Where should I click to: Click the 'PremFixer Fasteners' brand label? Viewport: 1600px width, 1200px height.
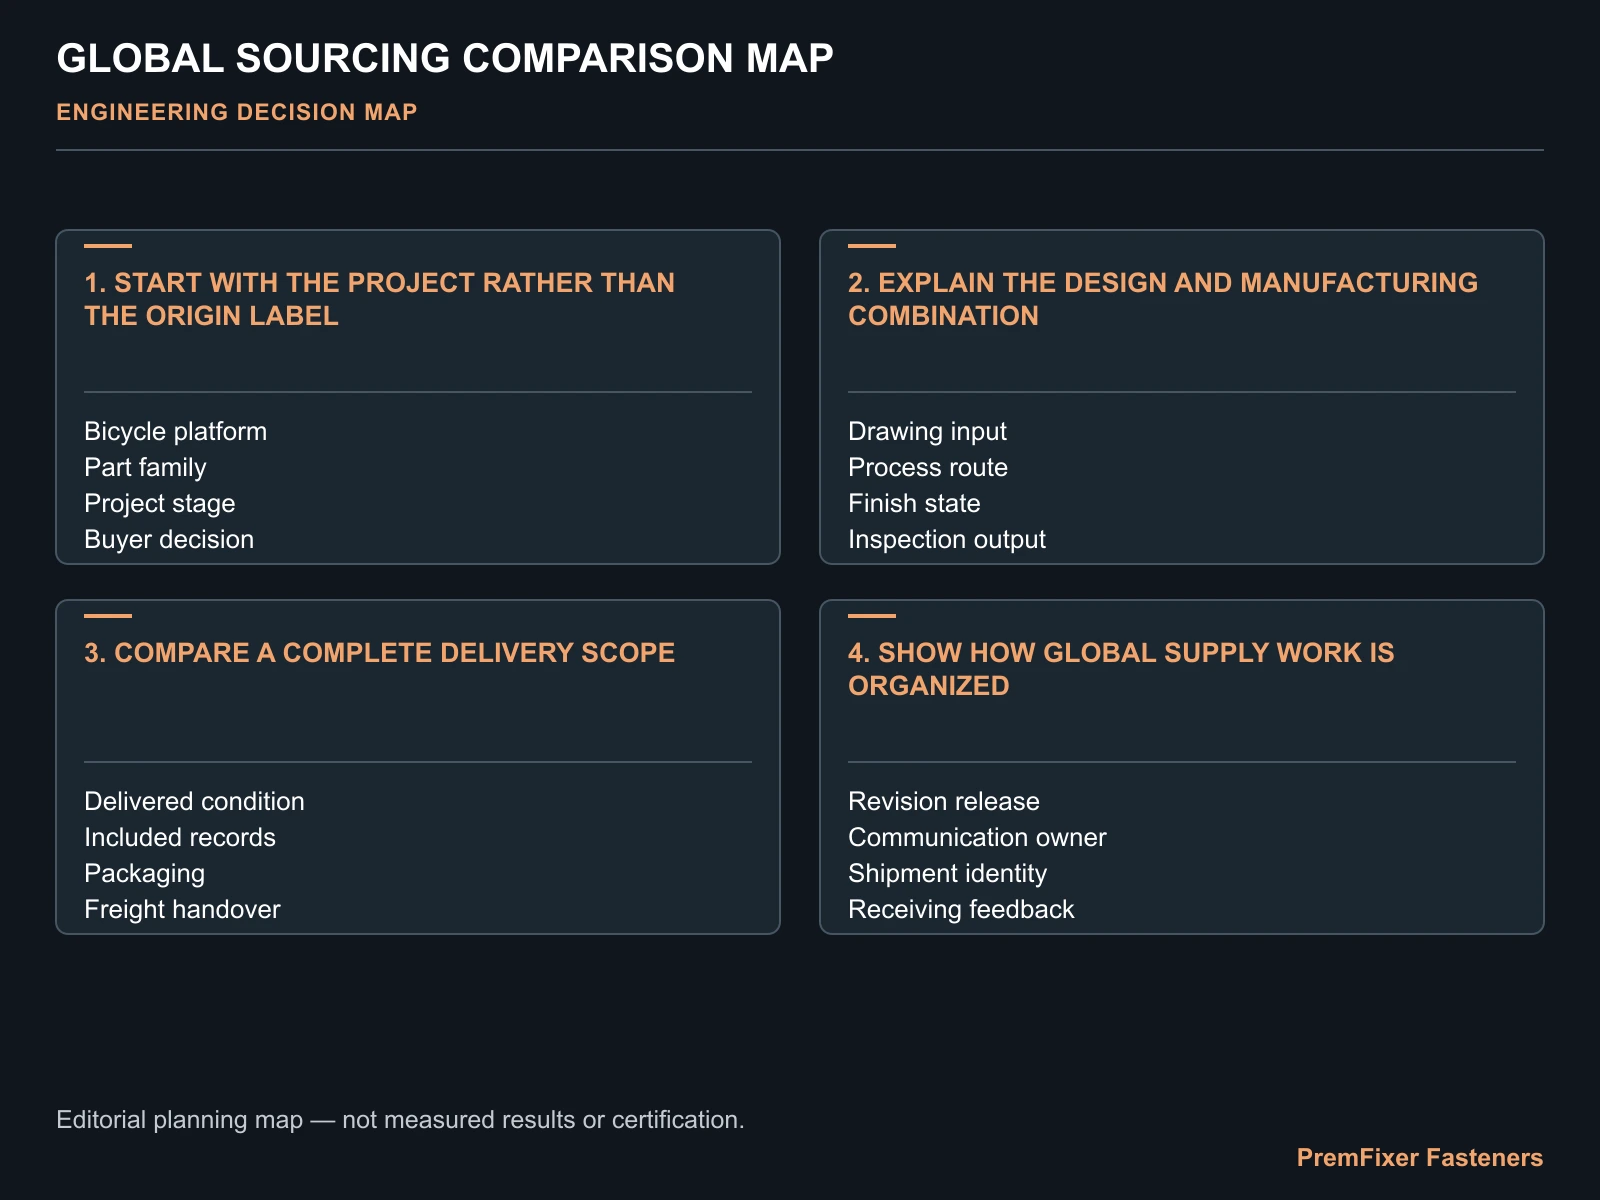[1420, 1158]
